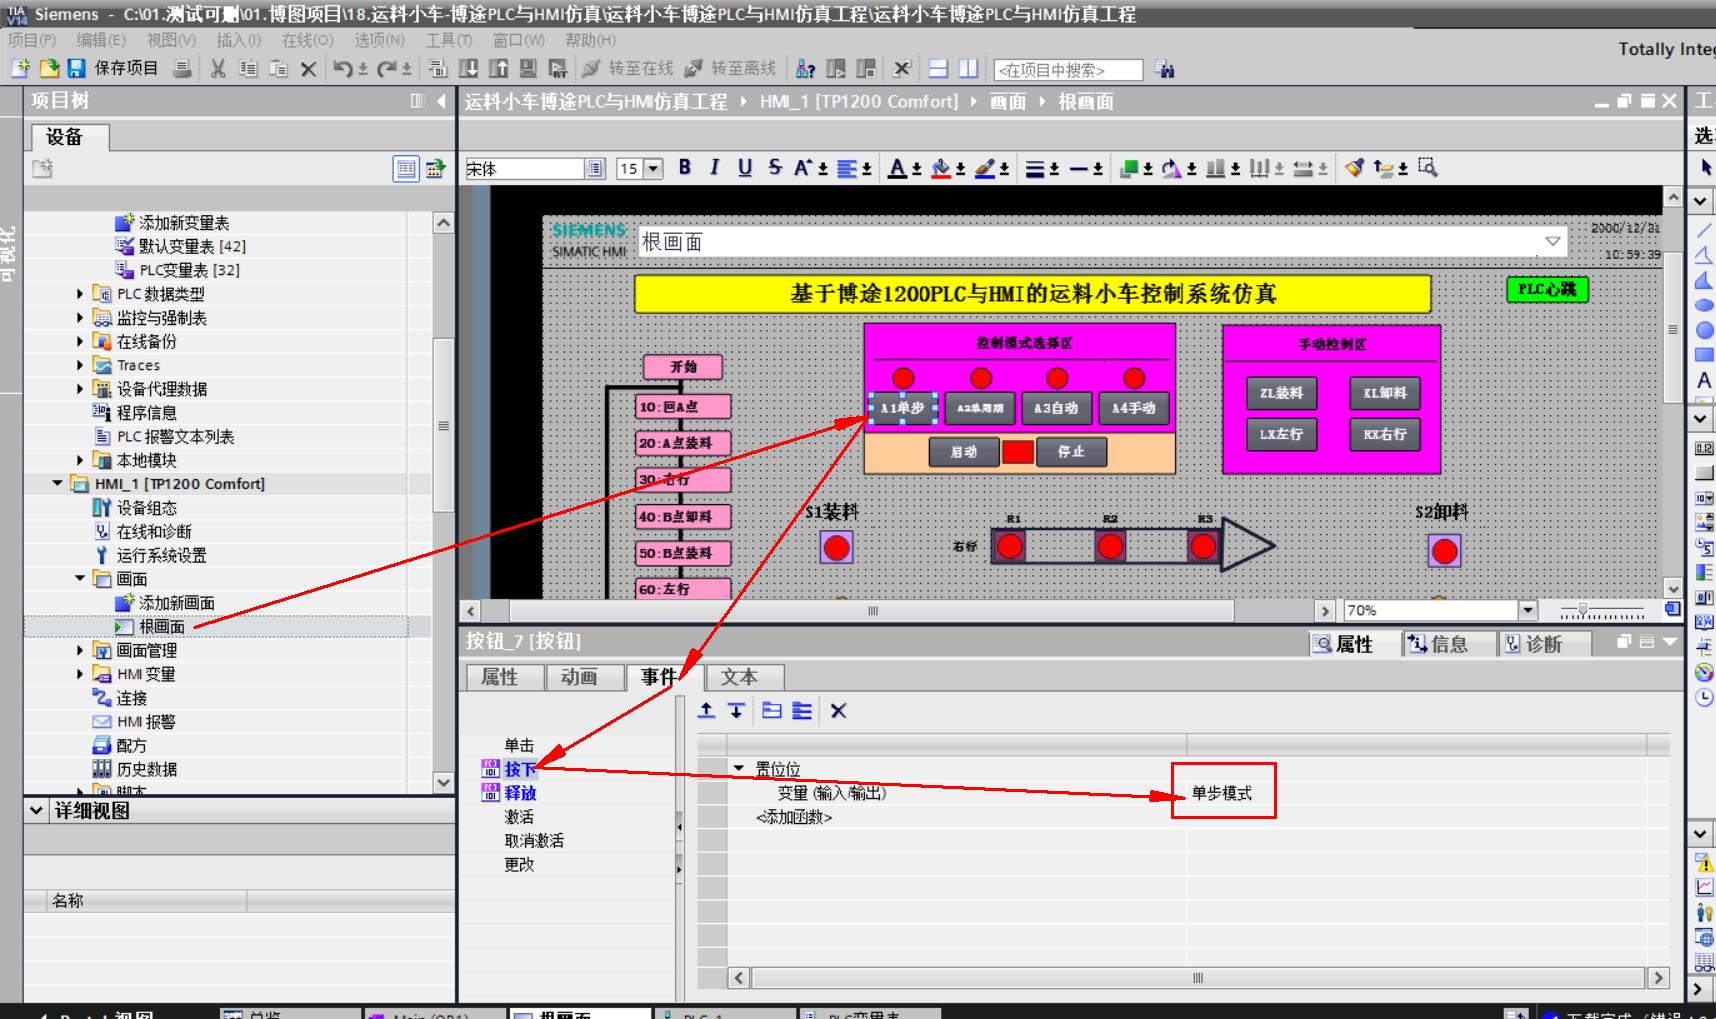Start runtime simulation icon in toolbar

tap(558, 68)
